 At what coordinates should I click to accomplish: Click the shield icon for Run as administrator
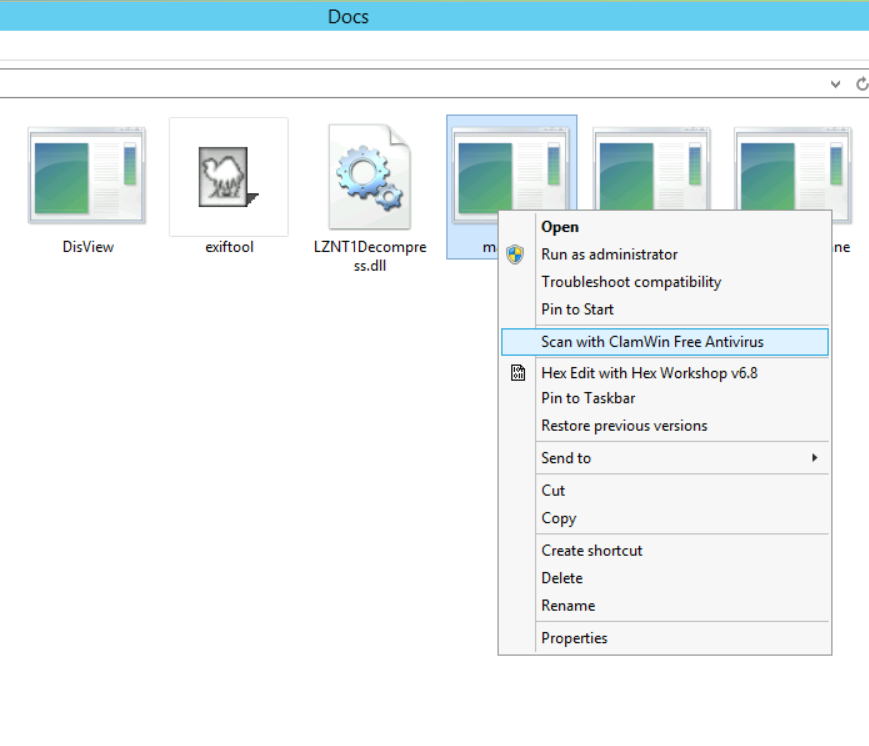[516, 255]
